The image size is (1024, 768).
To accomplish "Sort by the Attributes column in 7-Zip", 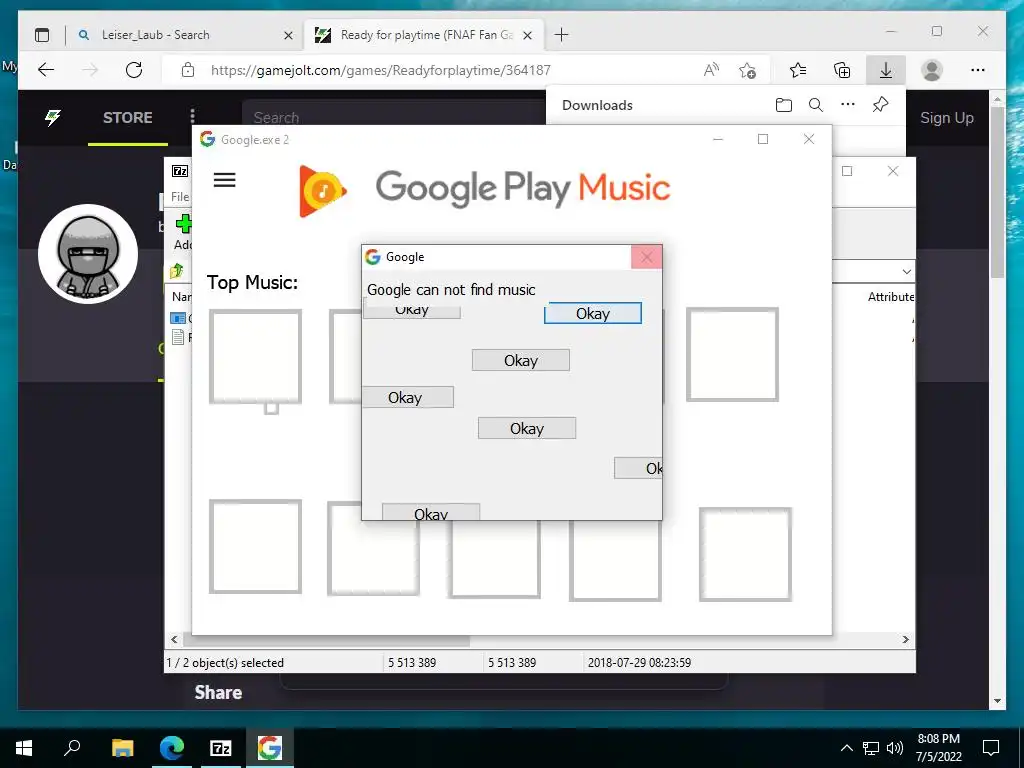I will [x=891, y=296].
